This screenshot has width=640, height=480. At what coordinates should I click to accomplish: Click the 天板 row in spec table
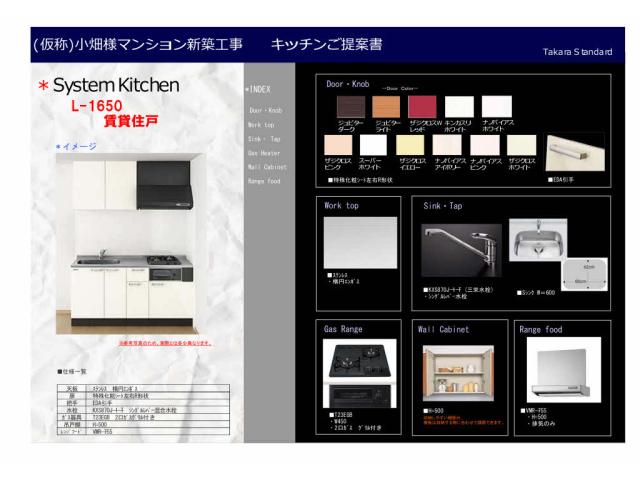coord(143,389)
